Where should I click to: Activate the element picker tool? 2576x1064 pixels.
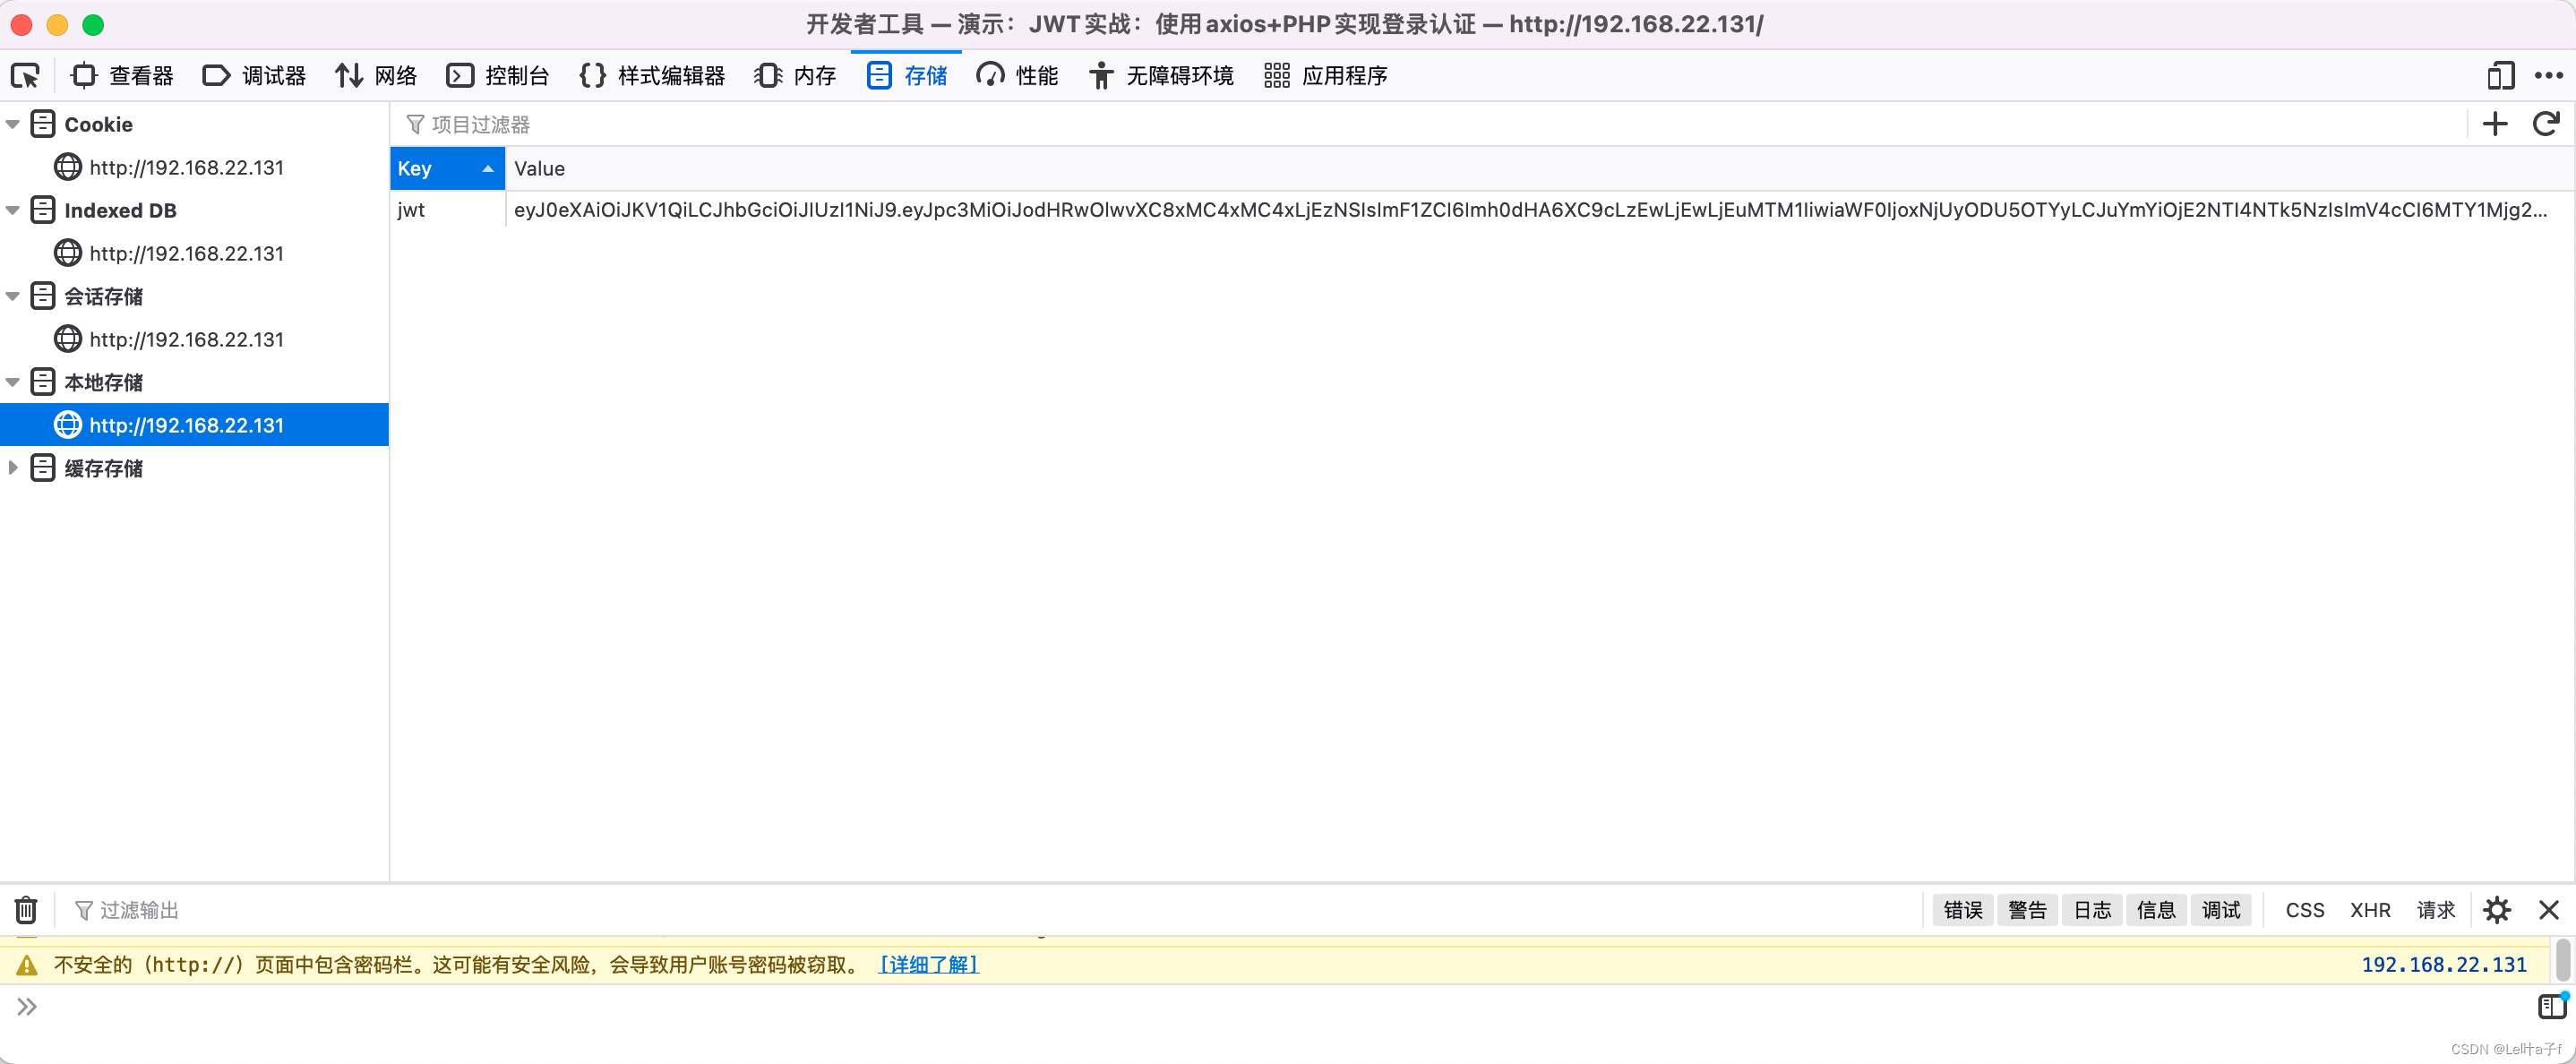[25, 76]
